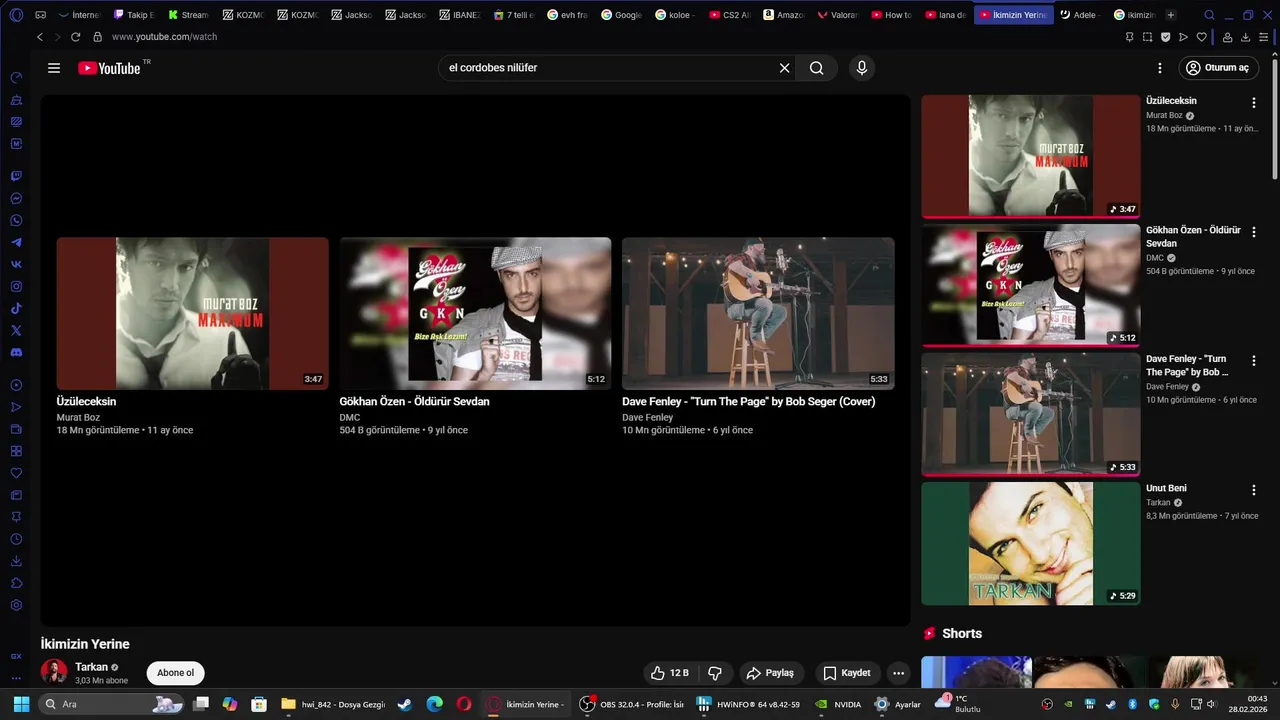This screenshot has height=720, width=1280.
Task: Like the video with thumbs-up button
Action: click(669, 673)
